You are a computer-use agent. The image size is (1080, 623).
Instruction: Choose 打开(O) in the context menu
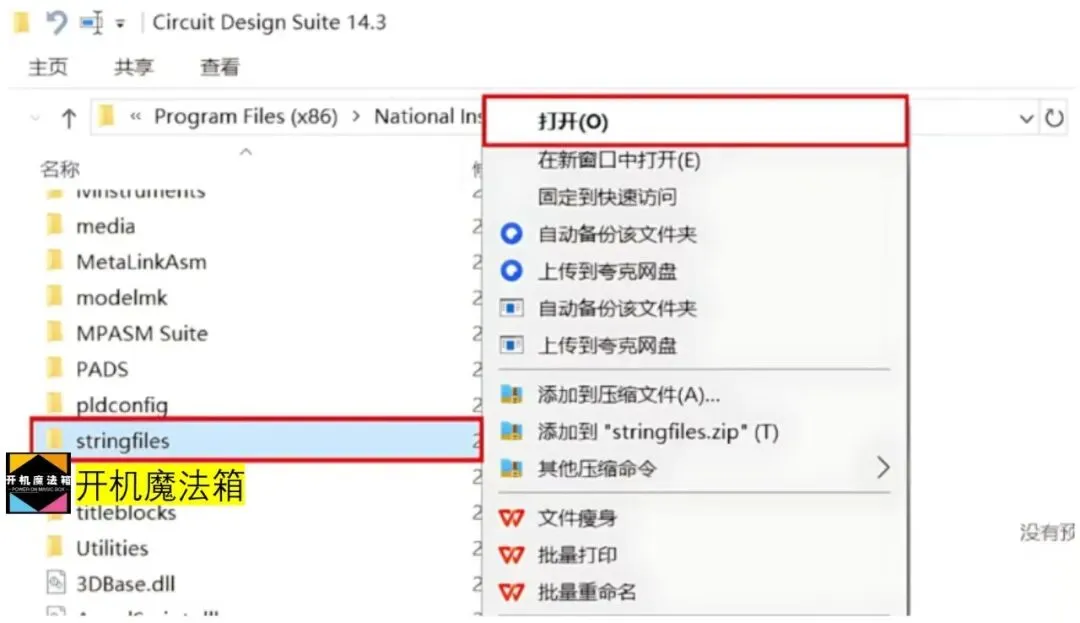tap(695, 121)
